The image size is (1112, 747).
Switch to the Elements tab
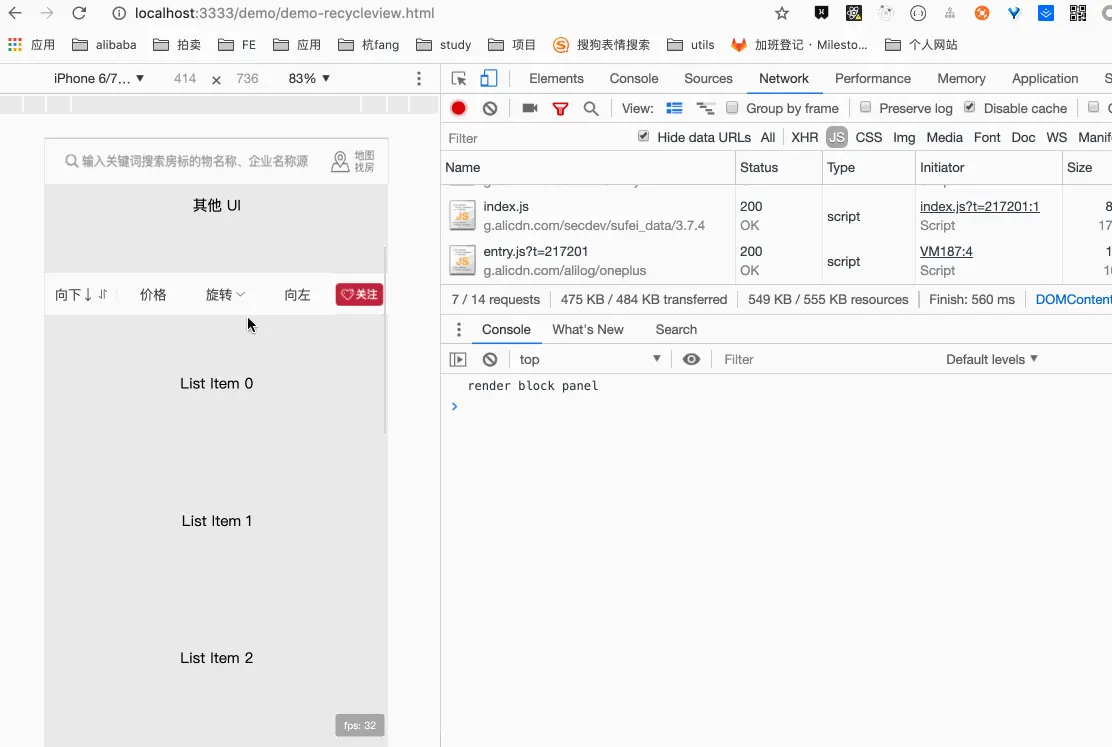click(x=556, y=79)
